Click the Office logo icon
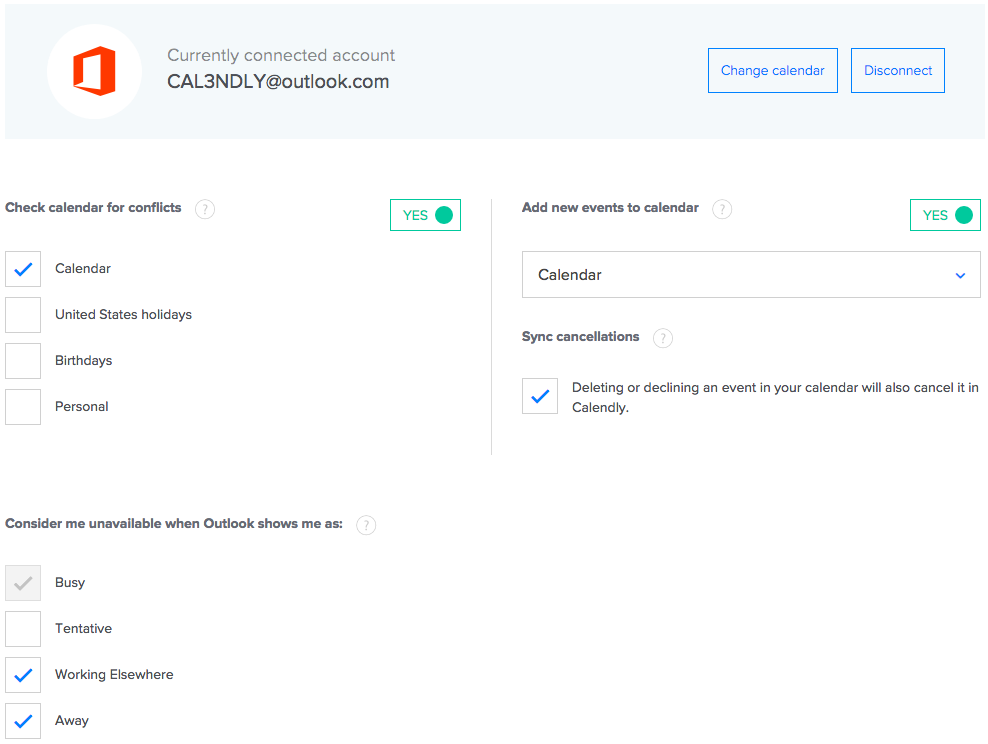 95,71
